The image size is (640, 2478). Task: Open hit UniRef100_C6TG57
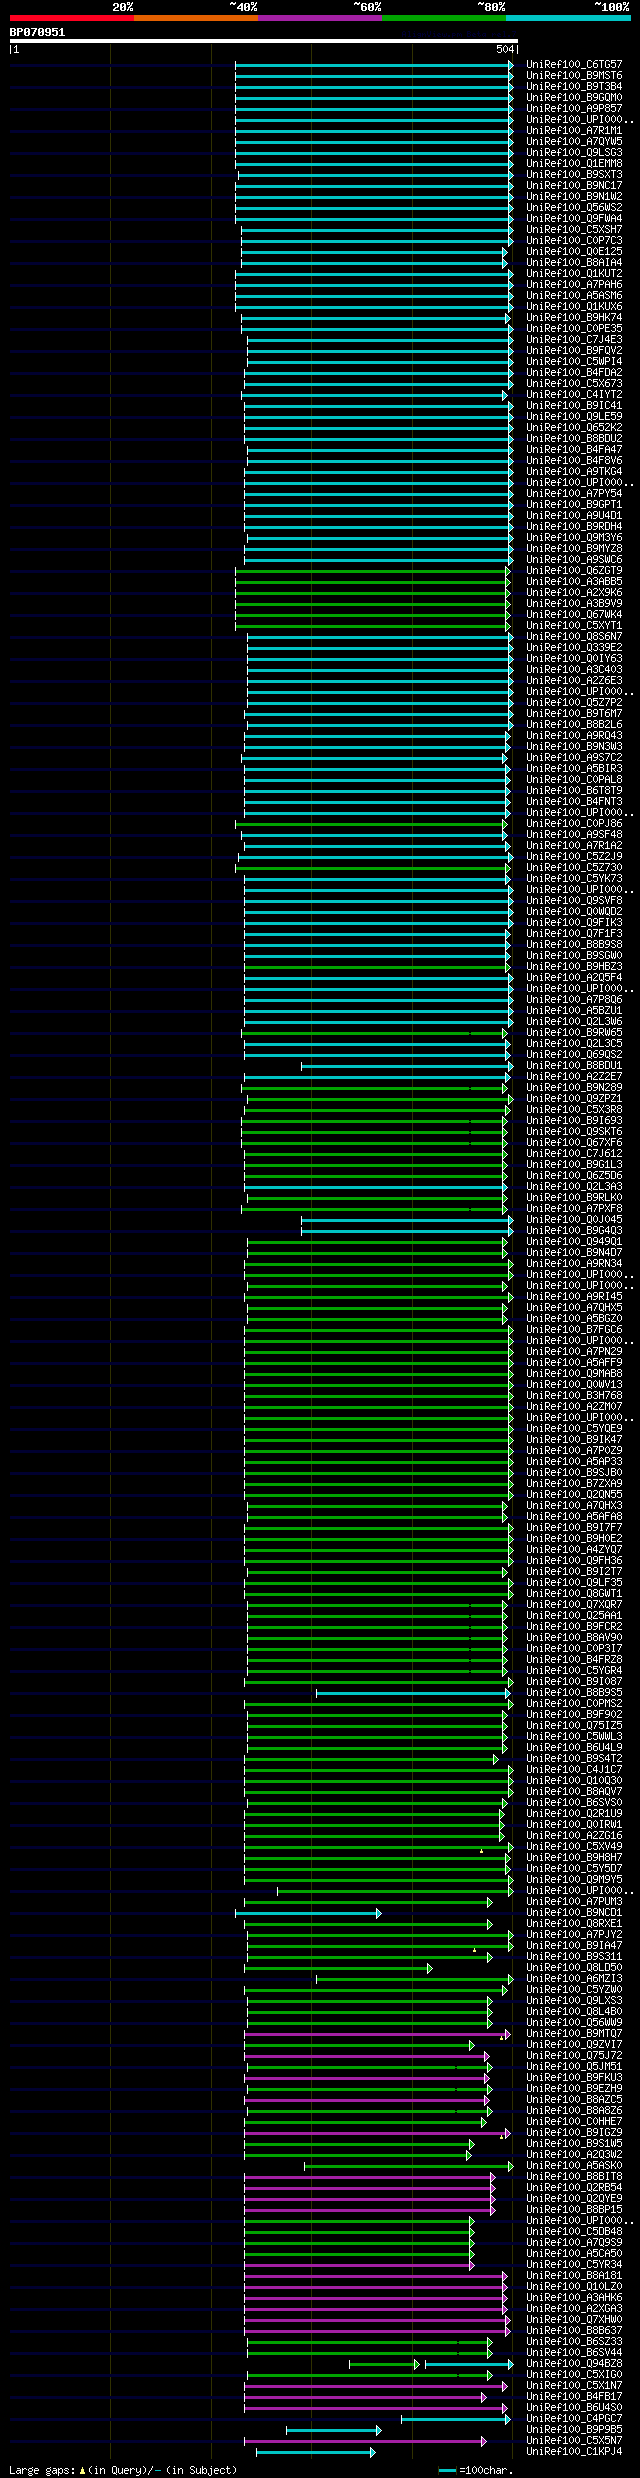point(574,64)
